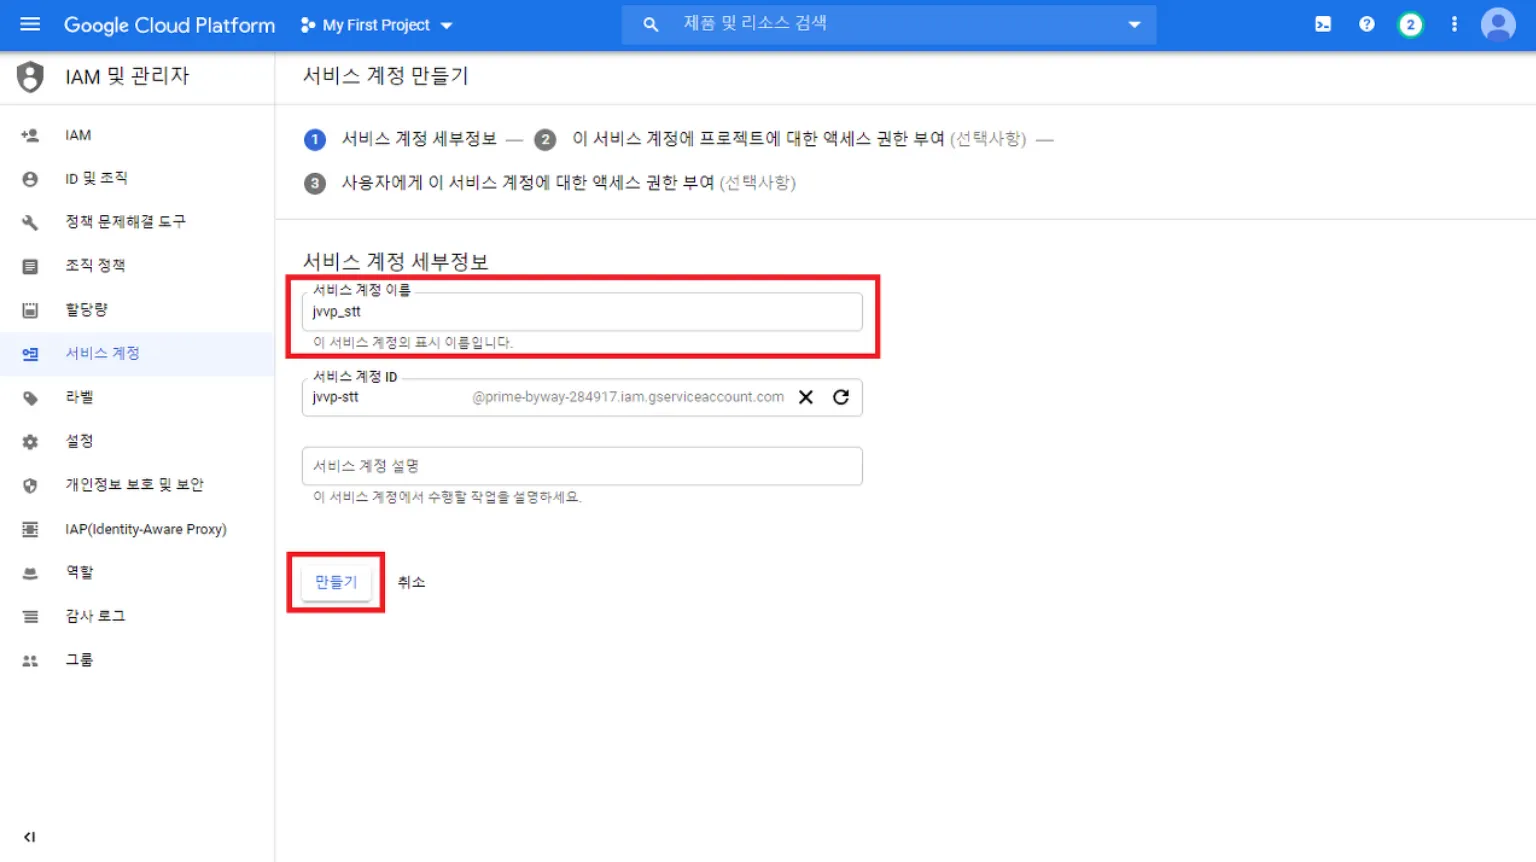Open the hamburger navigation menu
1536x862 pixels.
tap(30, 24)
